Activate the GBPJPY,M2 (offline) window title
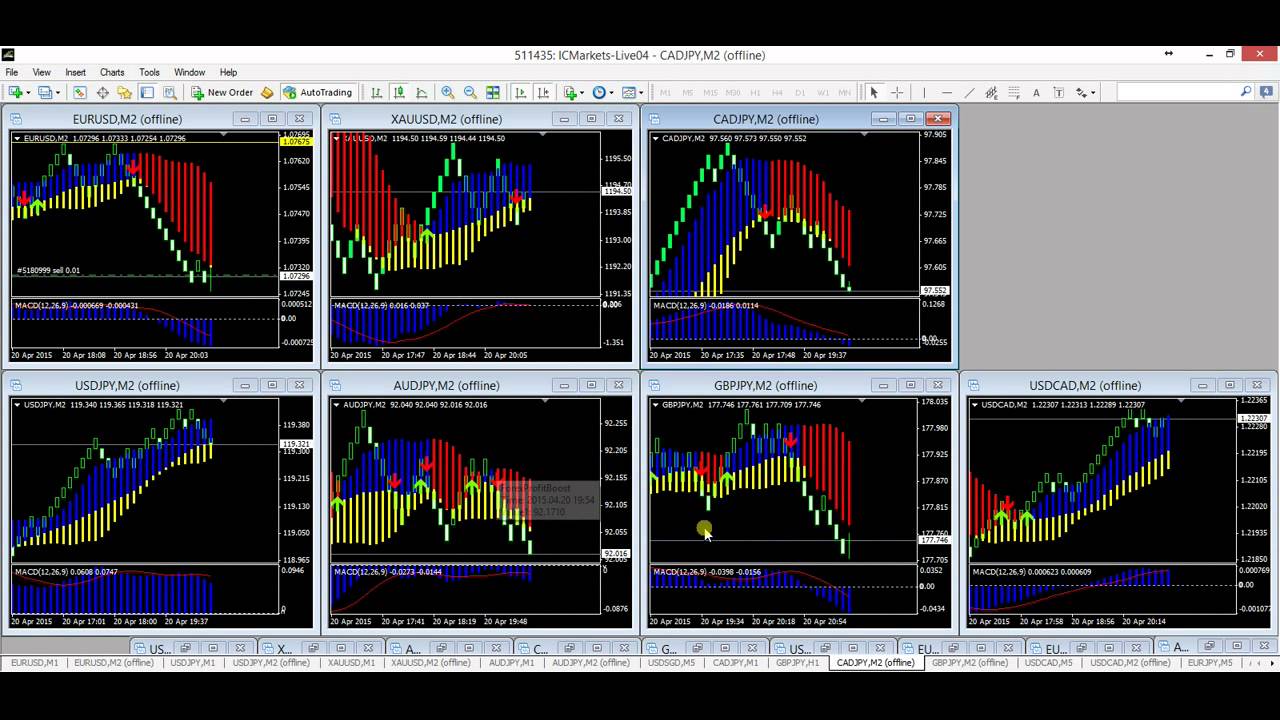Screen dimensions: 1280x720 766,385
